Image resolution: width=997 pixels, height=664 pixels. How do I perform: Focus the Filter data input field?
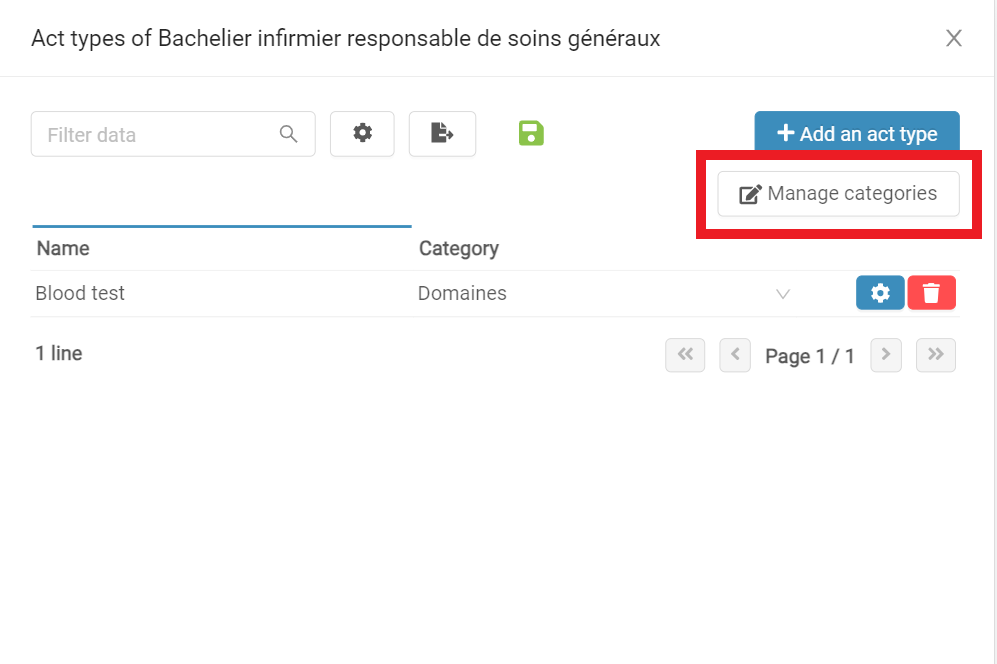click(x=173, y=134)
